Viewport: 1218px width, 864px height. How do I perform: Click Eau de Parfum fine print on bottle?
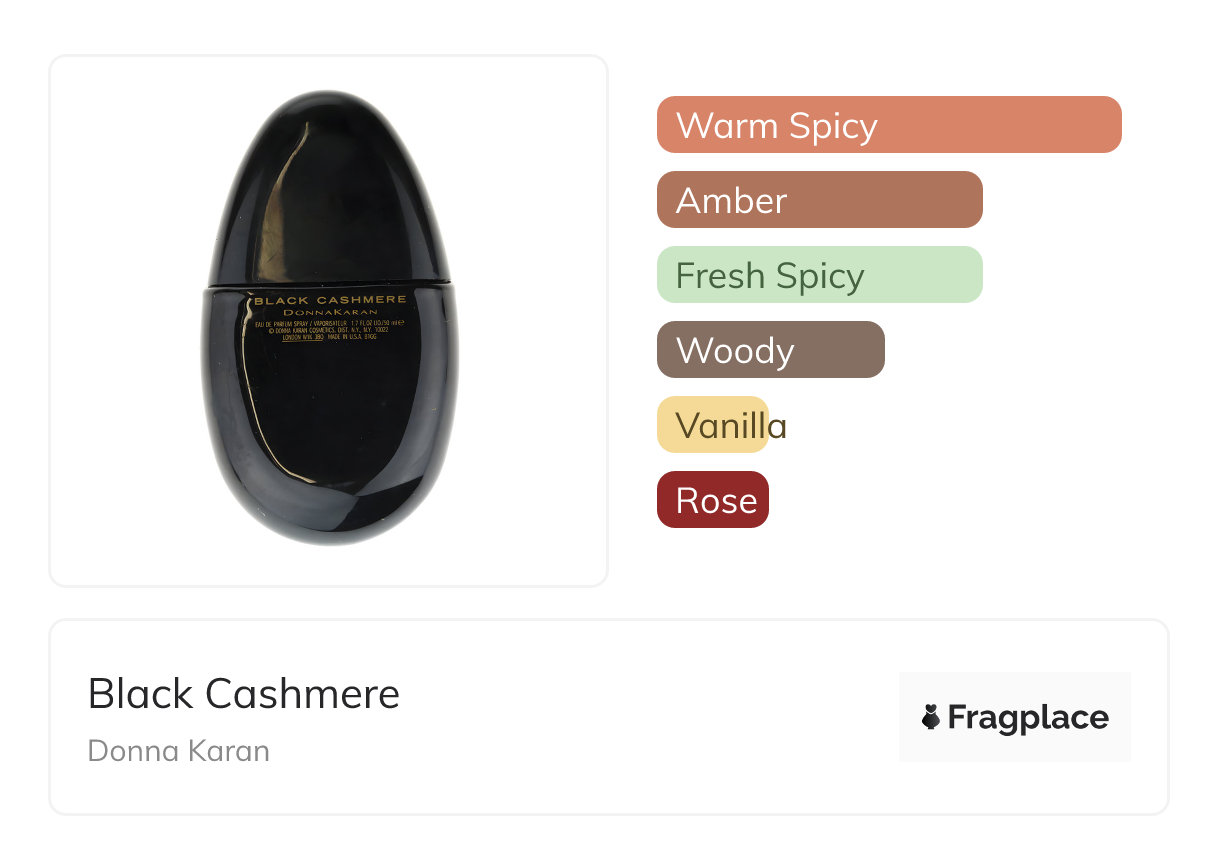pyautogui.click(x=330, y=325)
